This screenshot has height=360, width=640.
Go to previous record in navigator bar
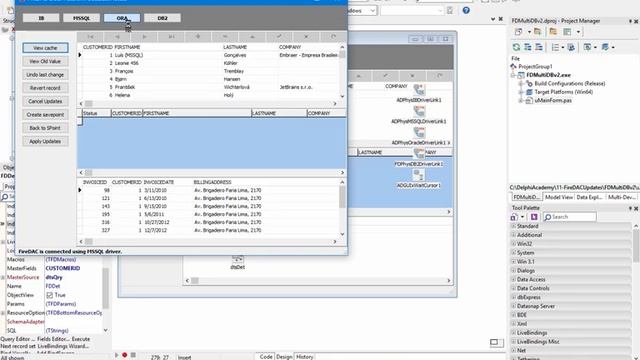click(117, 37)
